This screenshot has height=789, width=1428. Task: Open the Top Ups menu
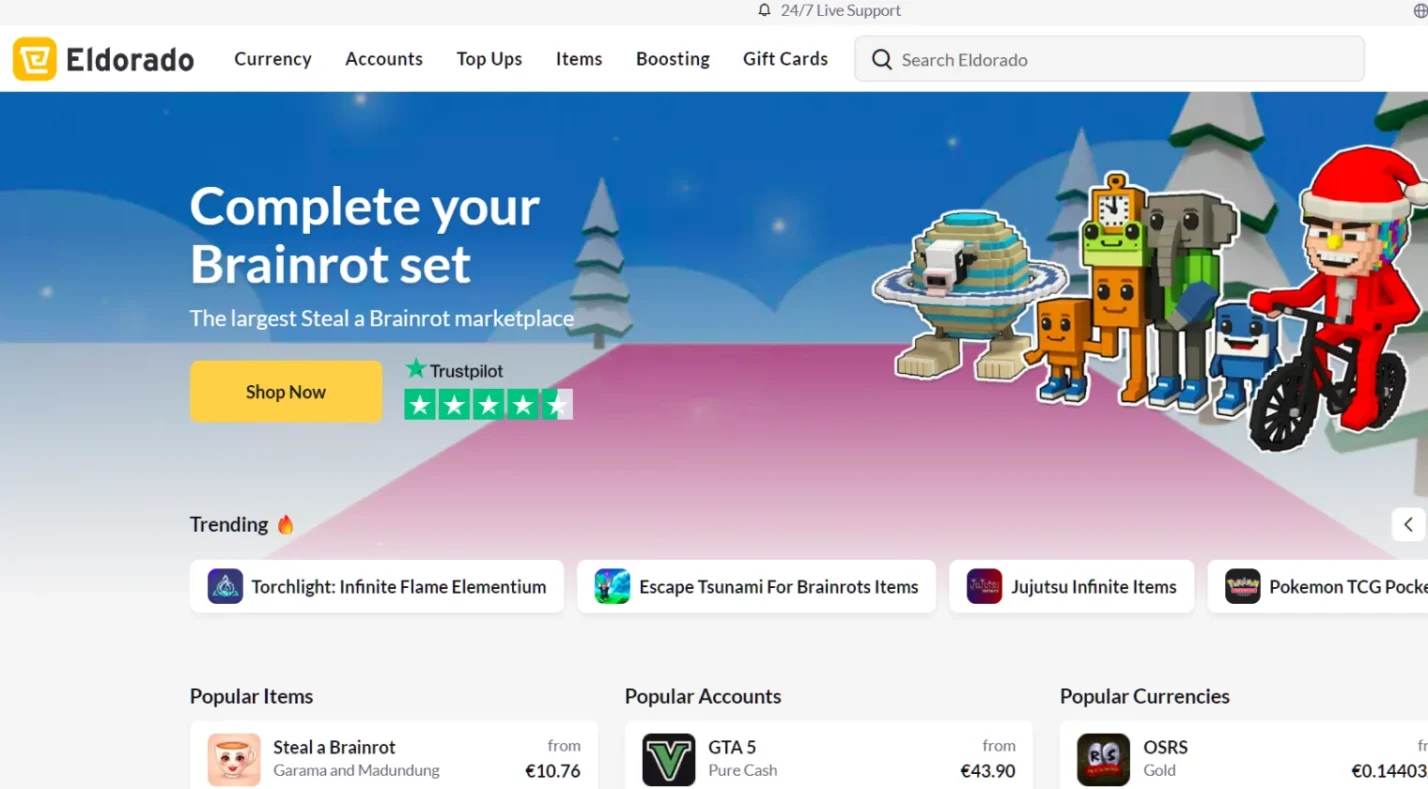click(x=489, y=59)
